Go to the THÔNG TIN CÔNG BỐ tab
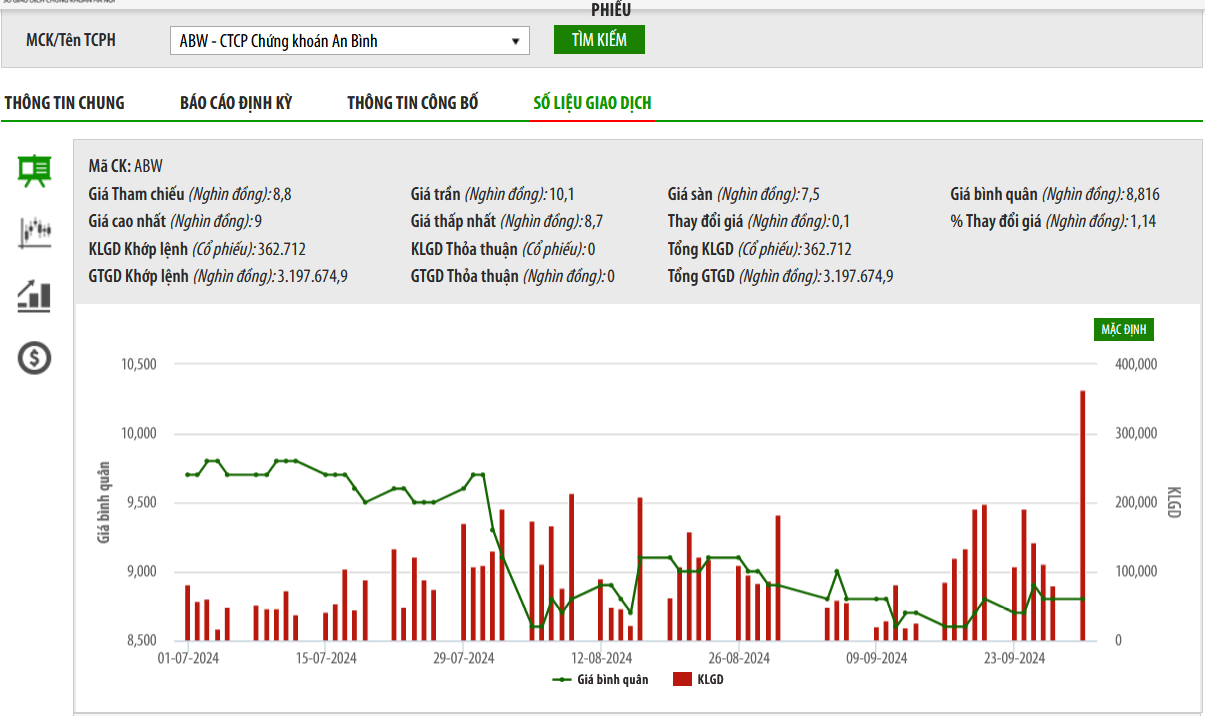1205x716 pixels. (x=413, y=103)
